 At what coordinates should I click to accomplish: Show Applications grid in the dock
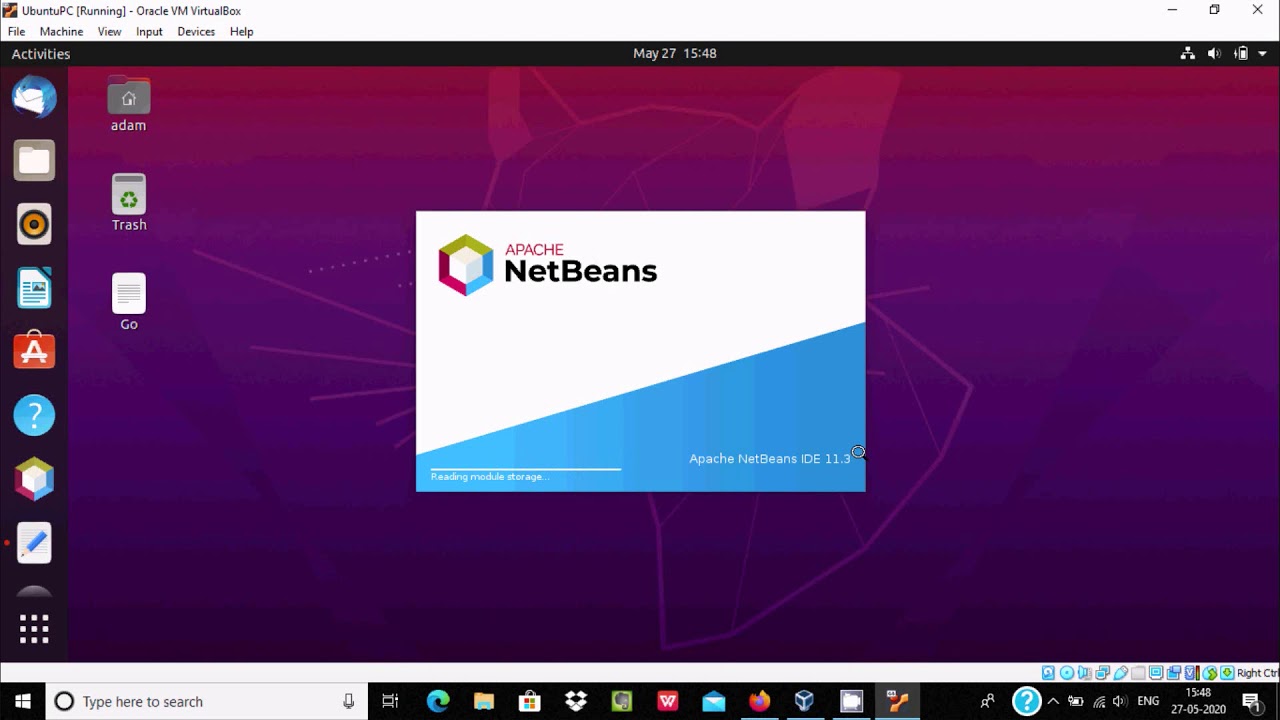point(34,629)
